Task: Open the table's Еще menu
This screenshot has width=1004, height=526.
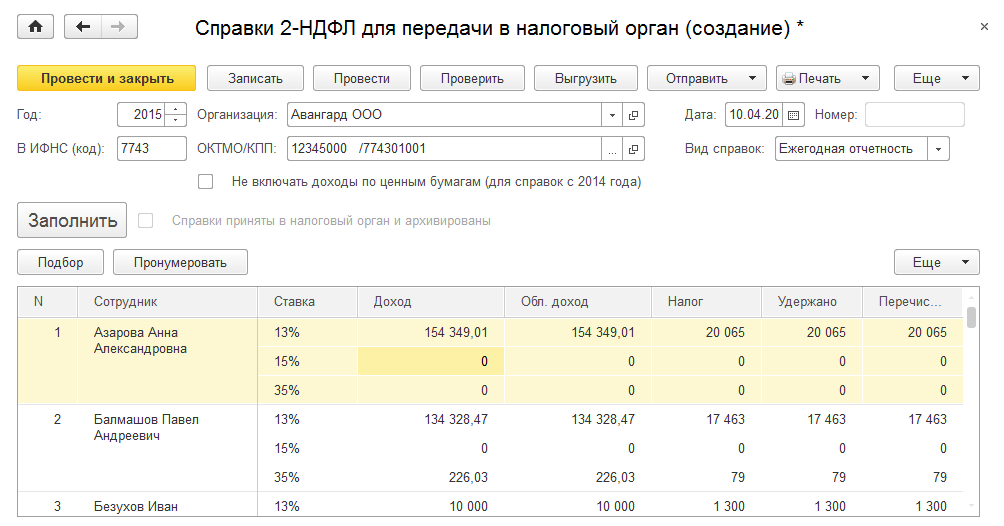Action: (937, 262)
